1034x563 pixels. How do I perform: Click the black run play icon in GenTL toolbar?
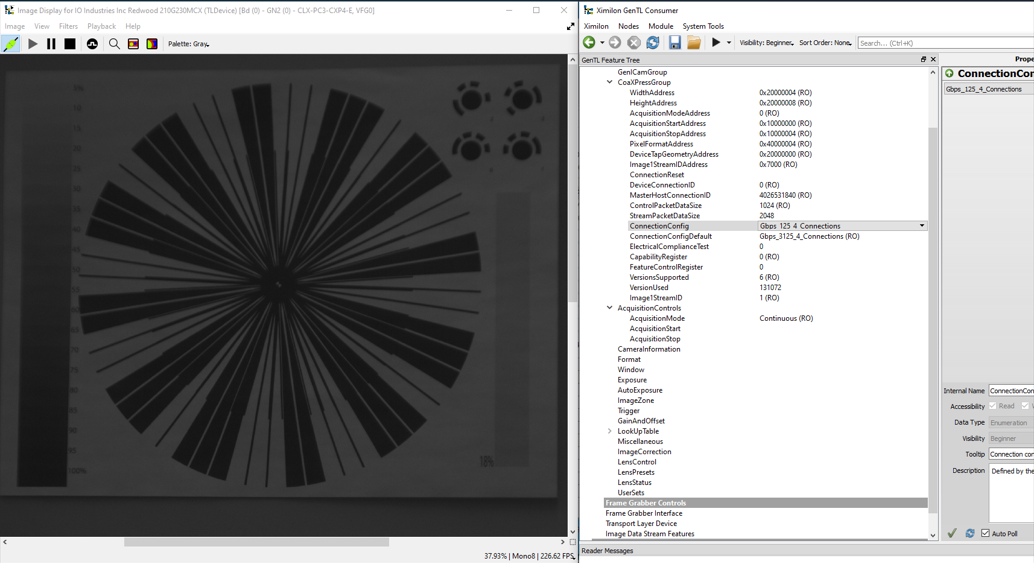click(715, 42)
